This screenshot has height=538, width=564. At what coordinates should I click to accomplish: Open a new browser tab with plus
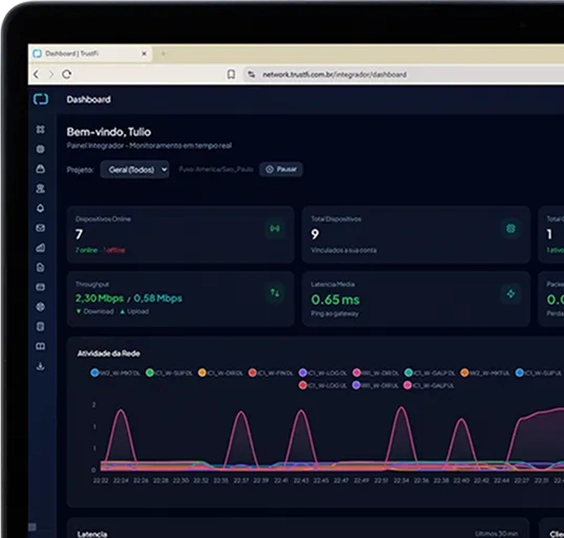[x=163, y=54]
